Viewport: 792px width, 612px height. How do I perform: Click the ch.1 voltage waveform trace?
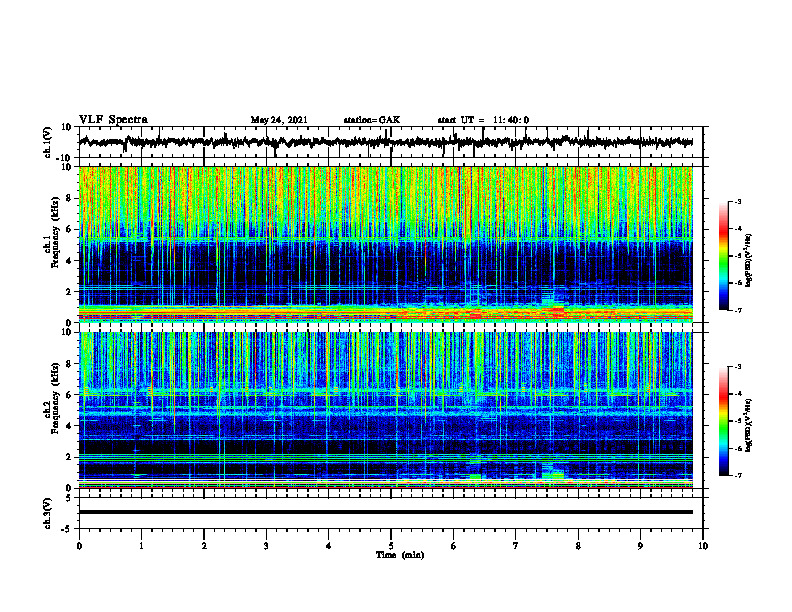tap(385, 142)
